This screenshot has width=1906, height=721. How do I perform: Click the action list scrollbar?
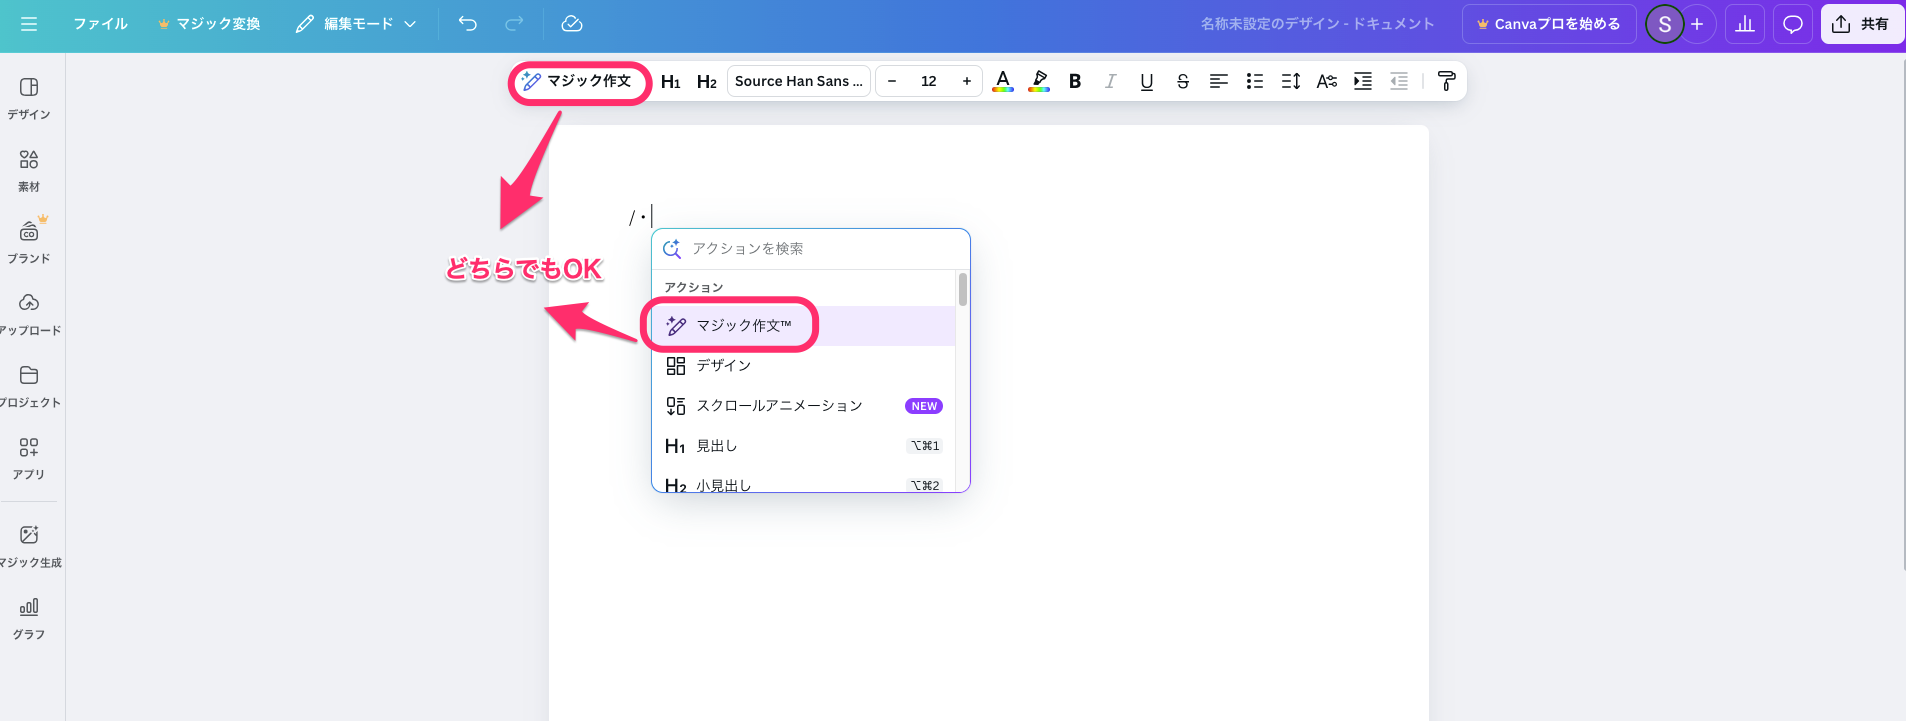(x=963, y=289)
